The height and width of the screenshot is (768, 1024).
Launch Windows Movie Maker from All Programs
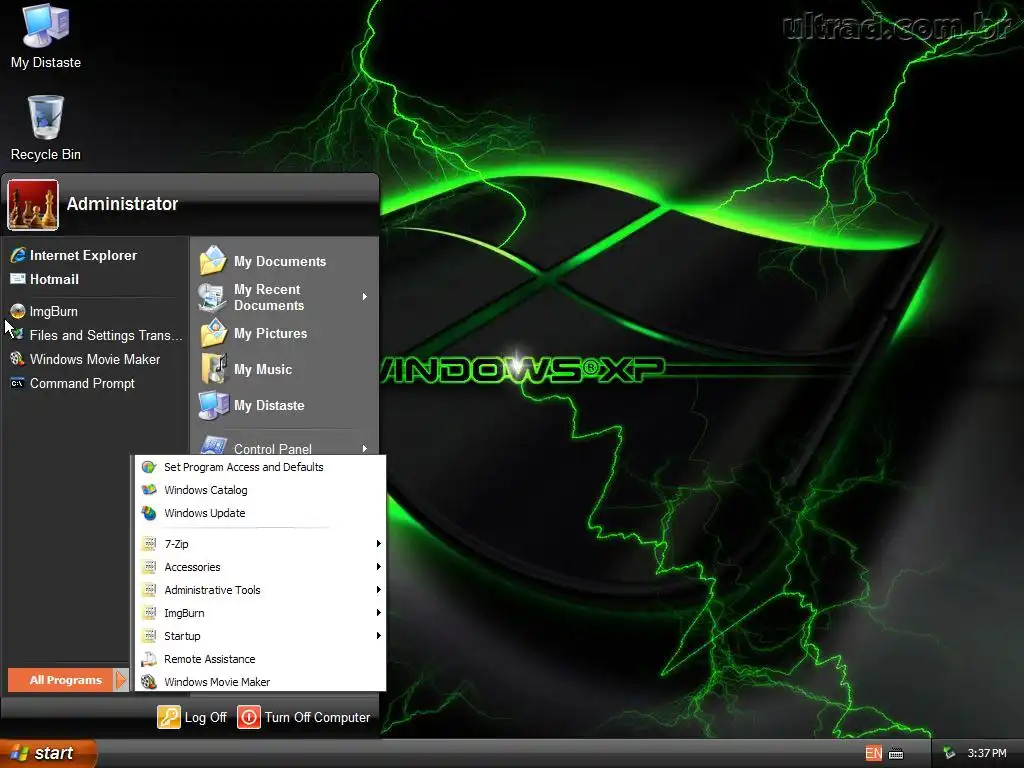pos(260,682)
